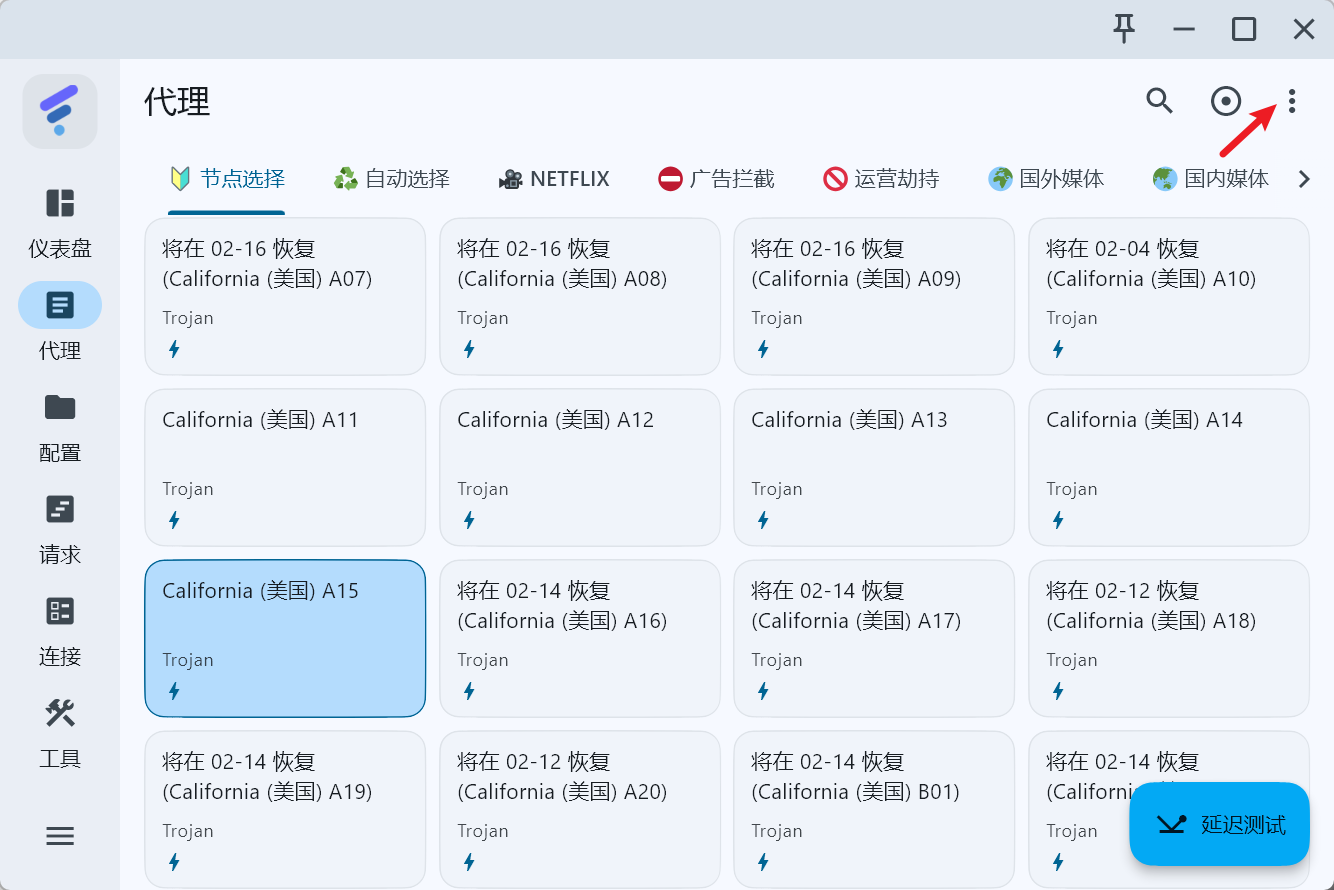This screenshot has height=890, width=1334.
Task: Pin the window with the pushpin icon
Action: click(1124, 29)
